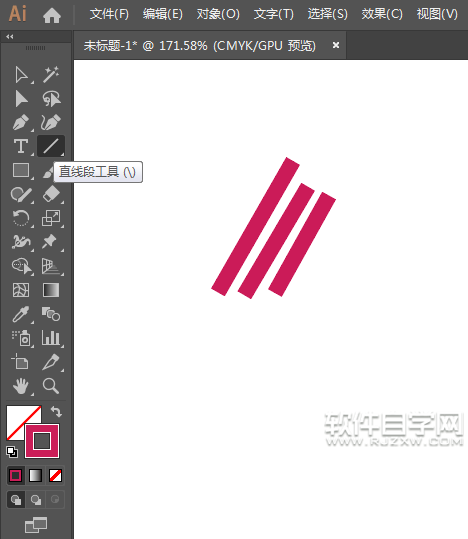Screen dimensions: 468x539
Task: Choose the Rectangle tool
Action: click(21, 170)
